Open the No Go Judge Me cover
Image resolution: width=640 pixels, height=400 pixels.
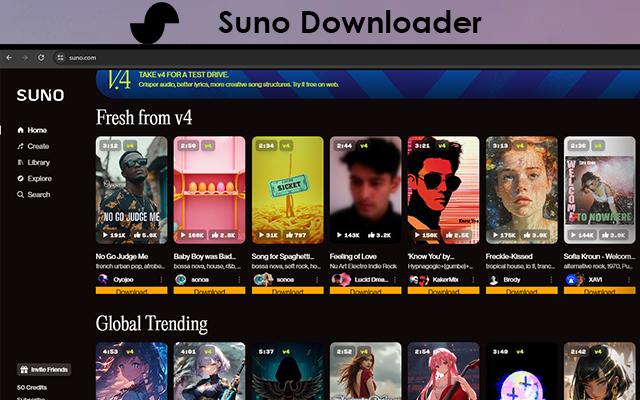coord(131,190)
